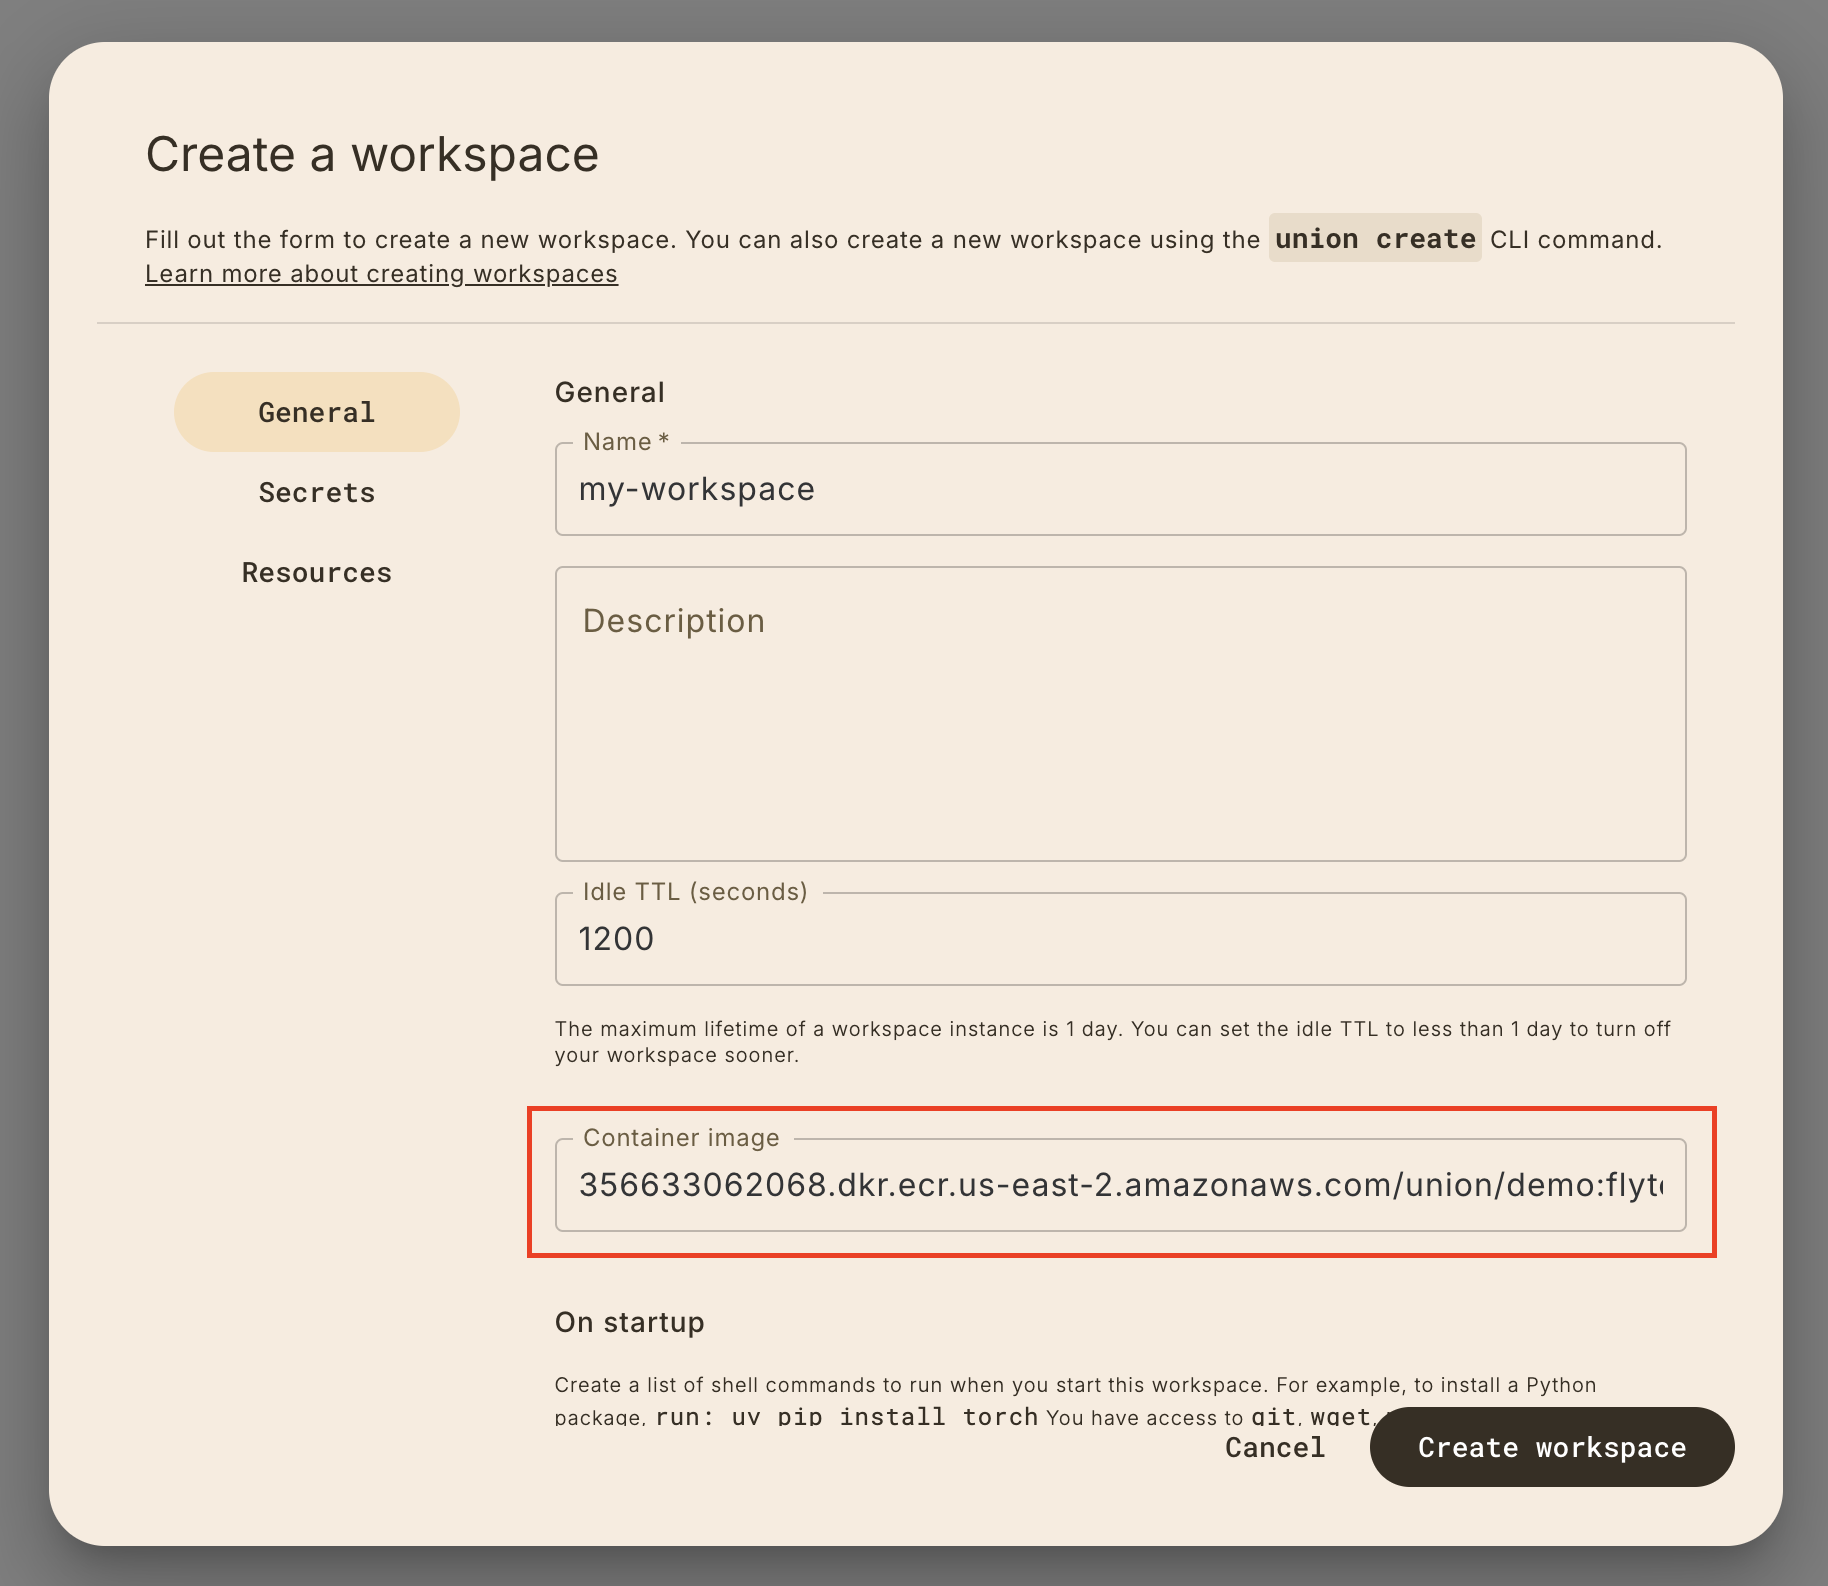Click the Idle TTL (seconds) label

694,892
